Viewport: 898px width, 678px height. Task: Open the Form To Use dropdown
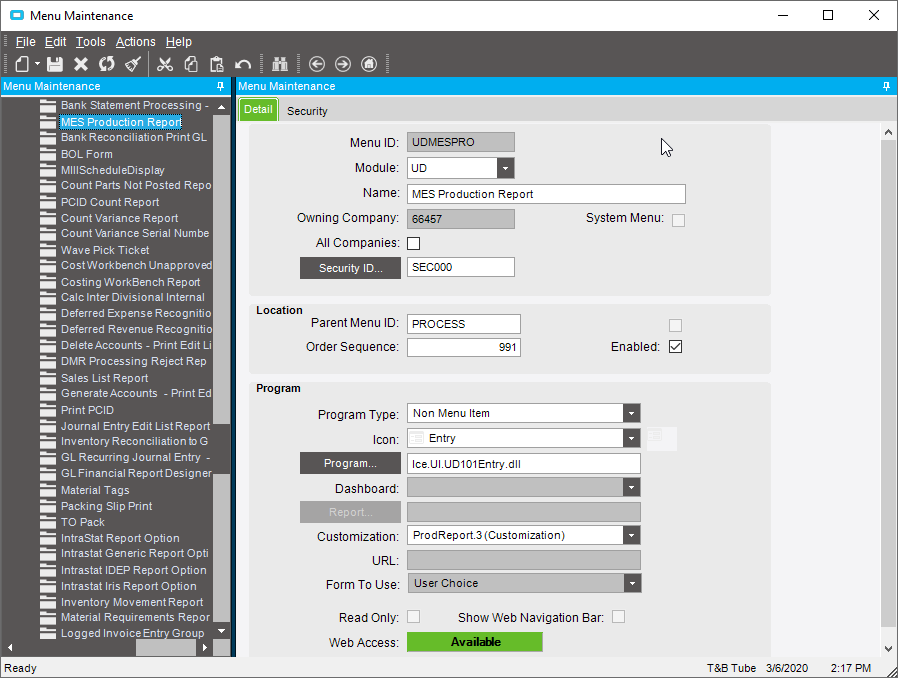tap(632, 584)
